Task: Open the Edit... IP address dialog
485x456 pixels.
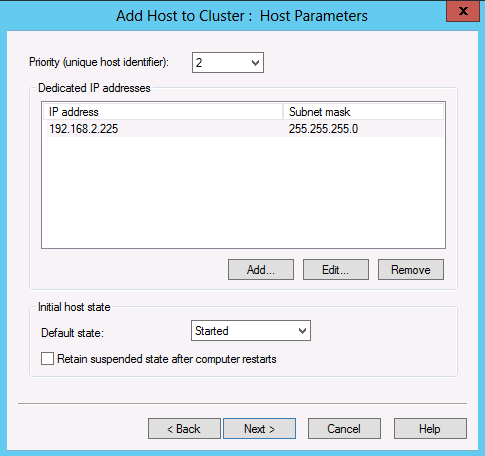Action: tap(336, 270)
